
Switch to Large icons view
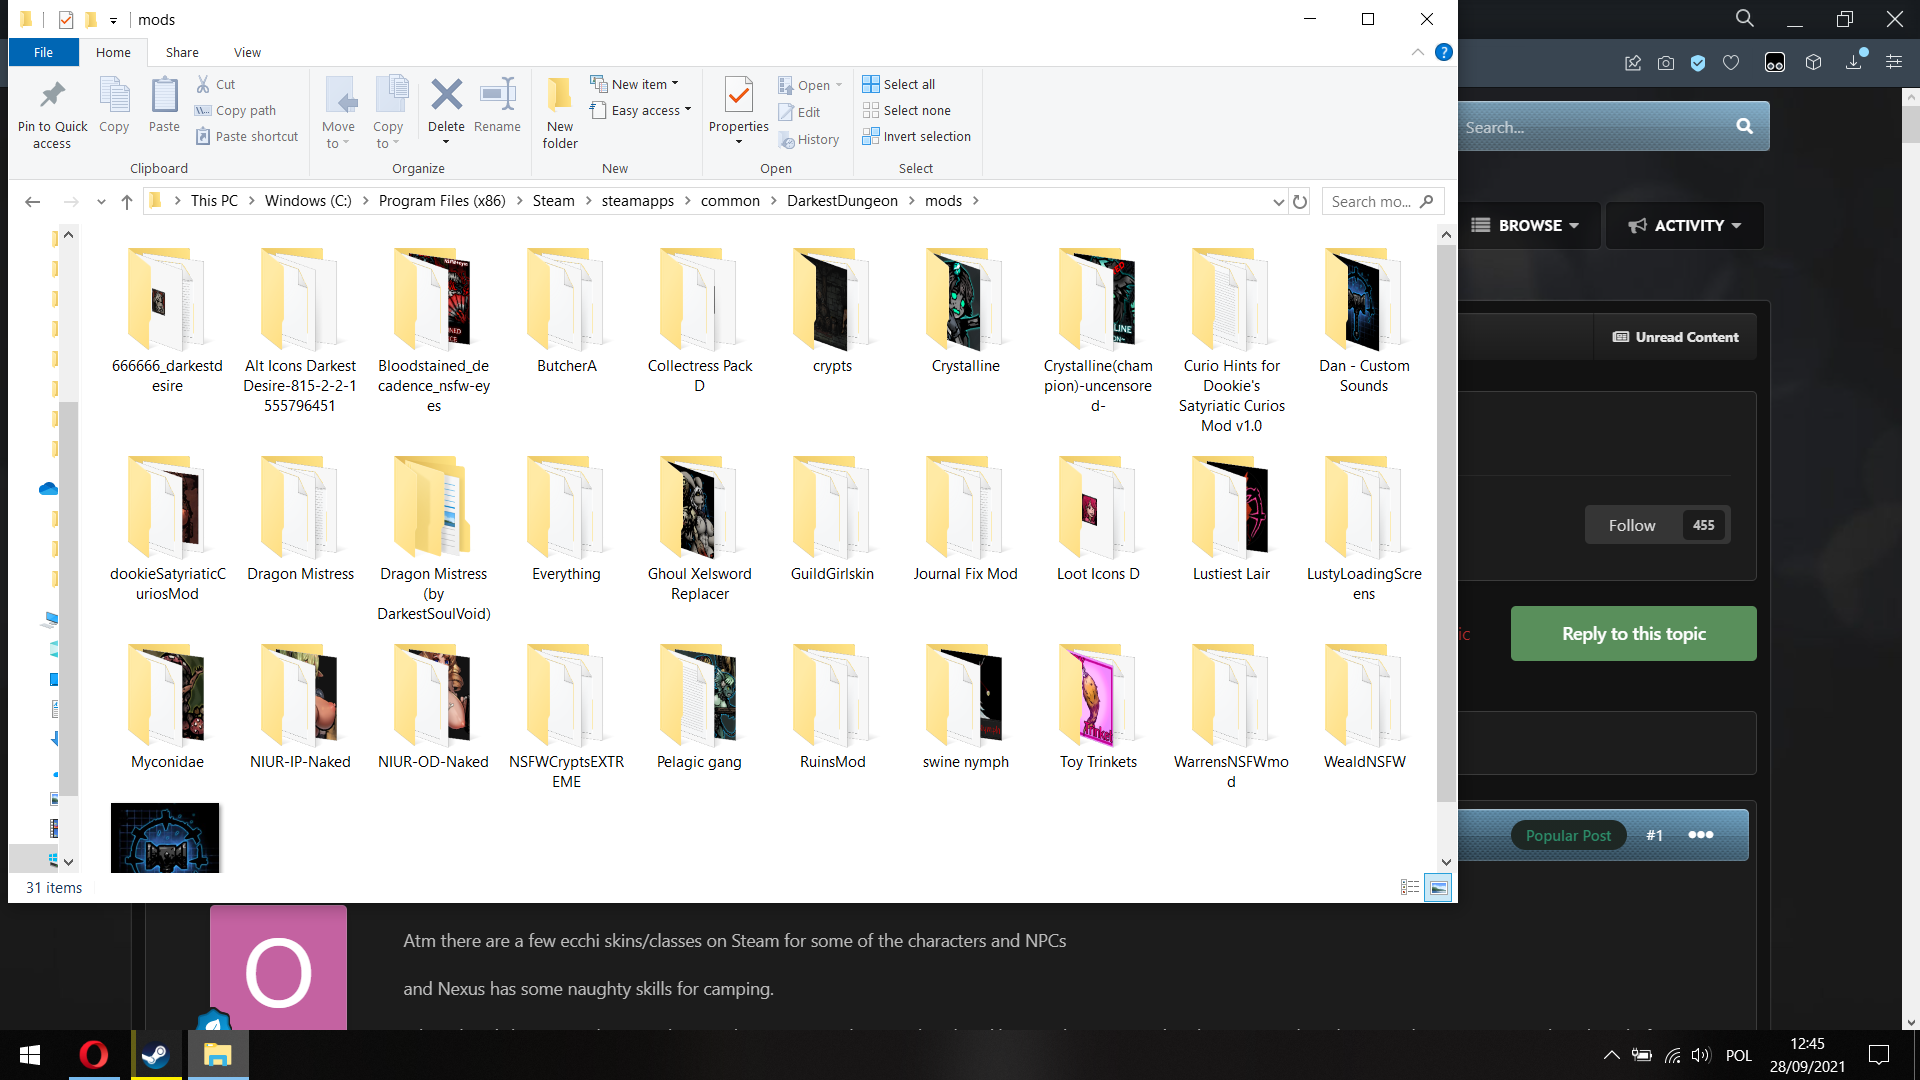coord(1438,888)
